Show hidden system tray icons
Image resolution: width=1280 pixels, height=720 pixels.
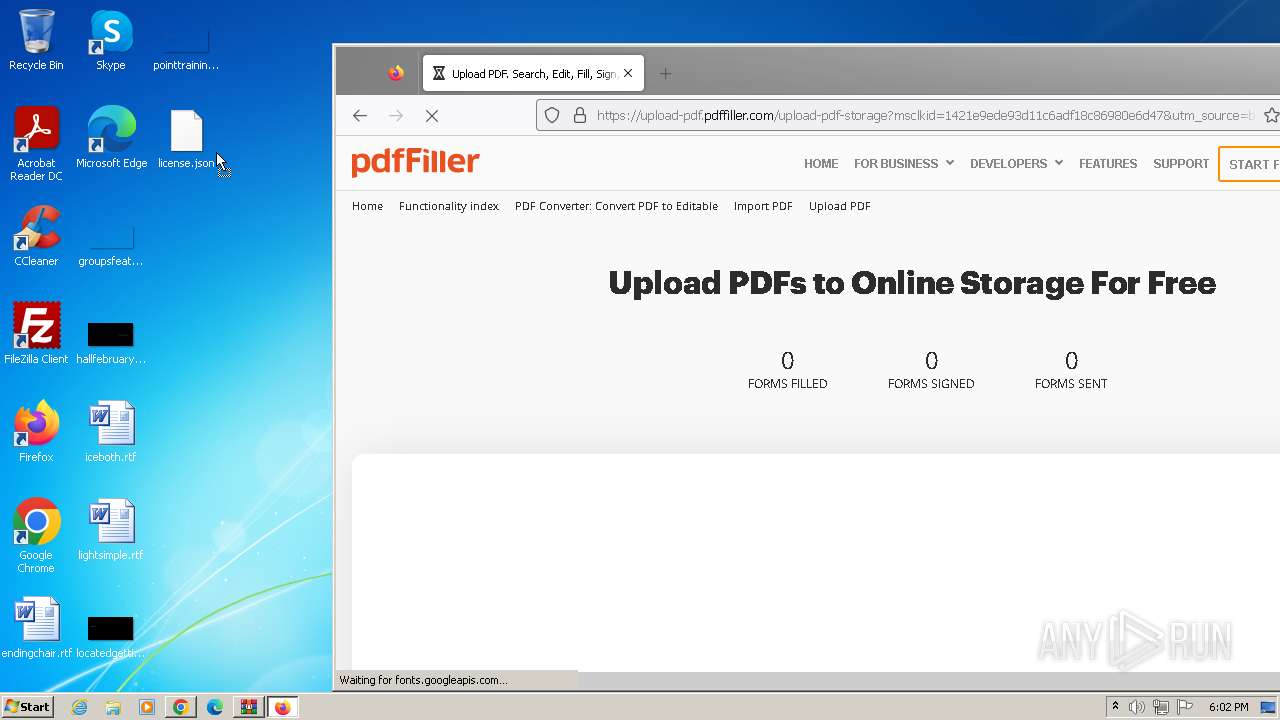[1115, 707]
